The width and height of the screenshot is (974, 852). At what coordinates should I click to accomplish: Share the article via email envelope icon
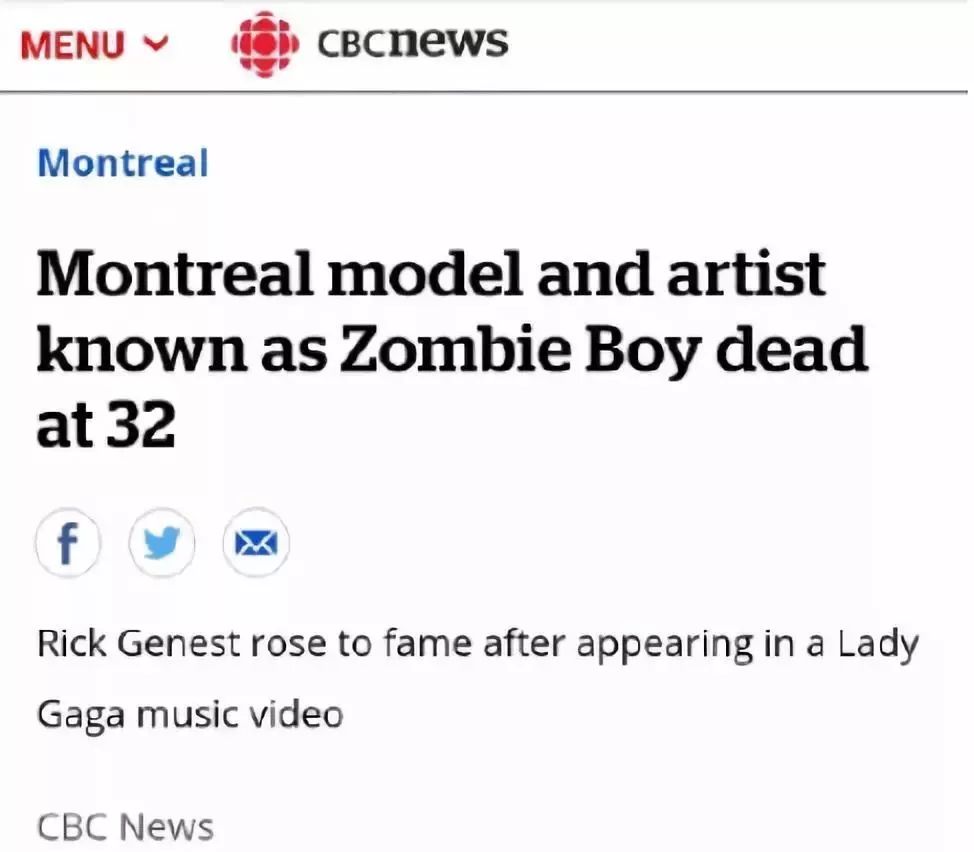[x=256, y=543]
